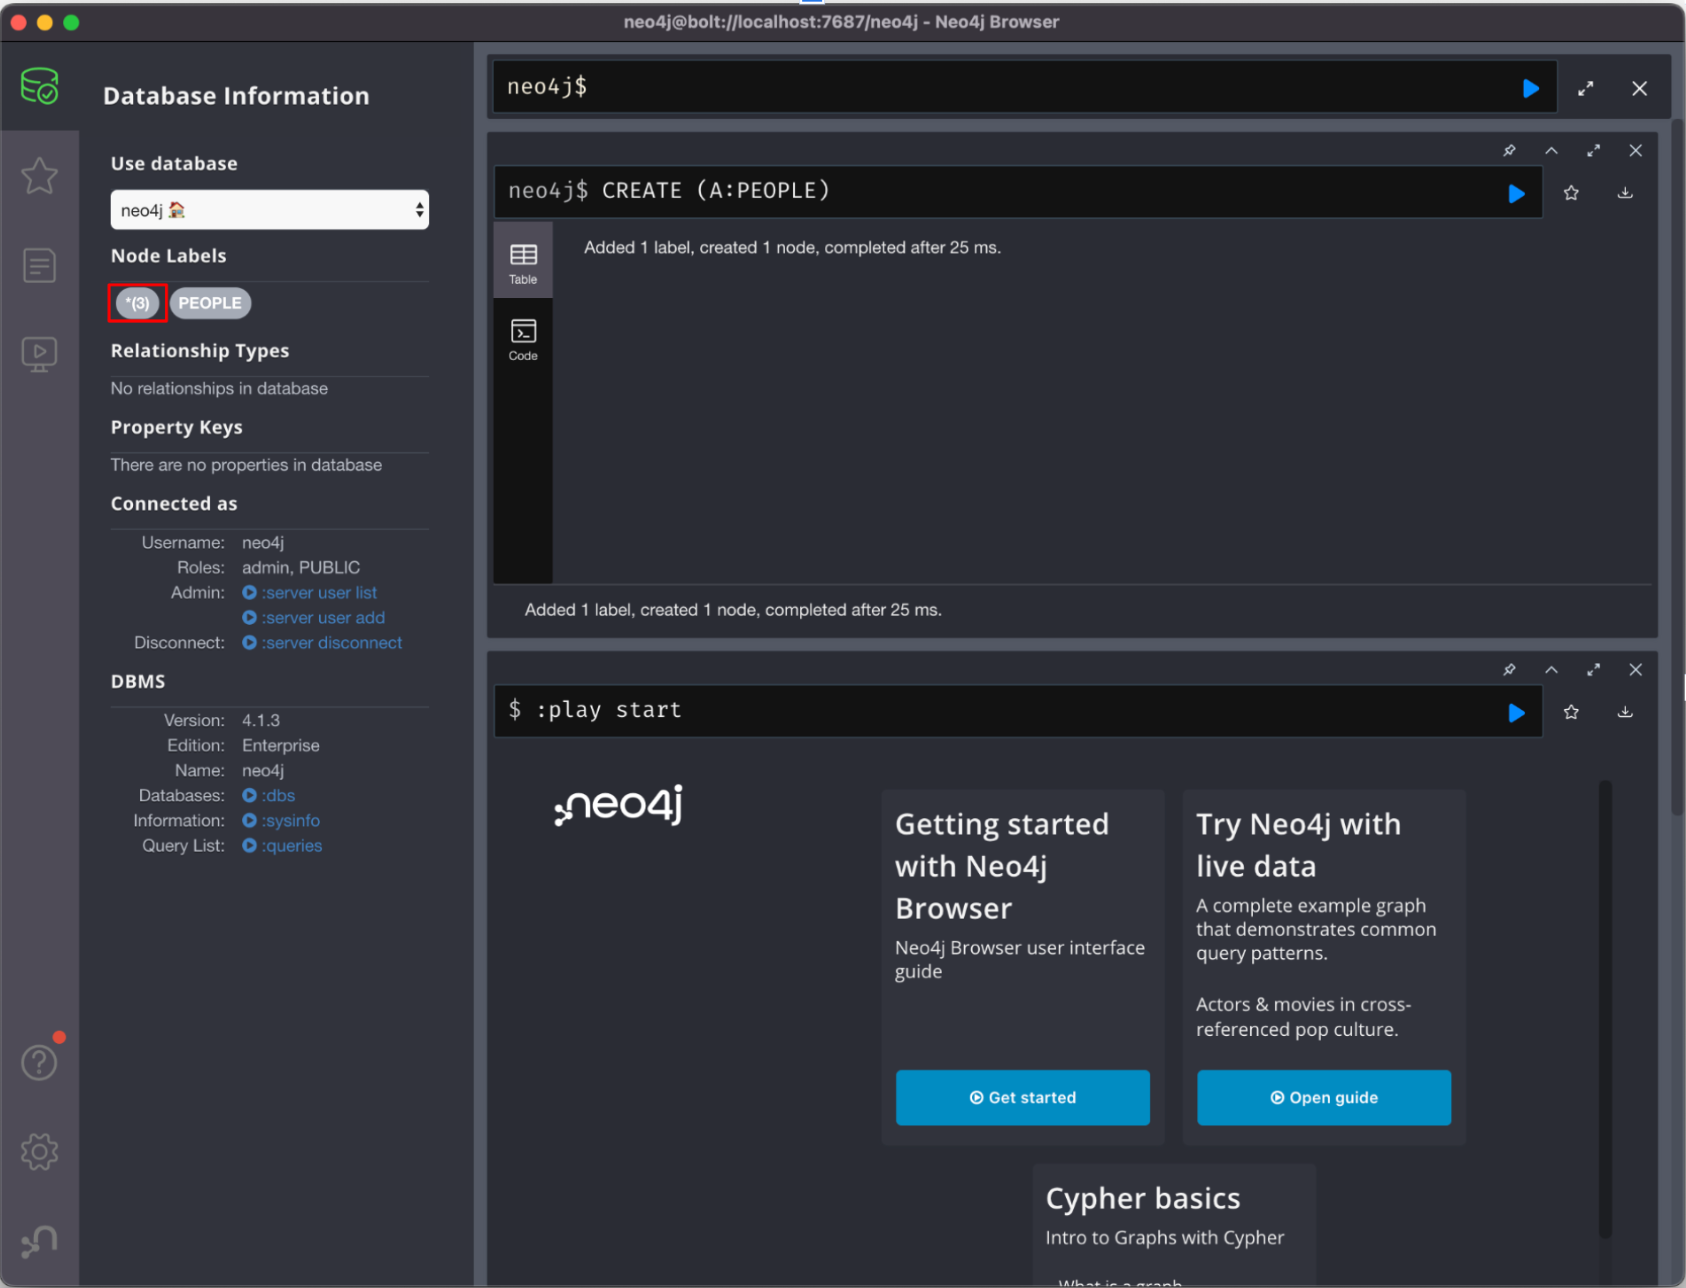The height and width of the screenshot is (1288, 1686).
Task: Click the stream scrollbar on right edge
Action: point(1677,466)
